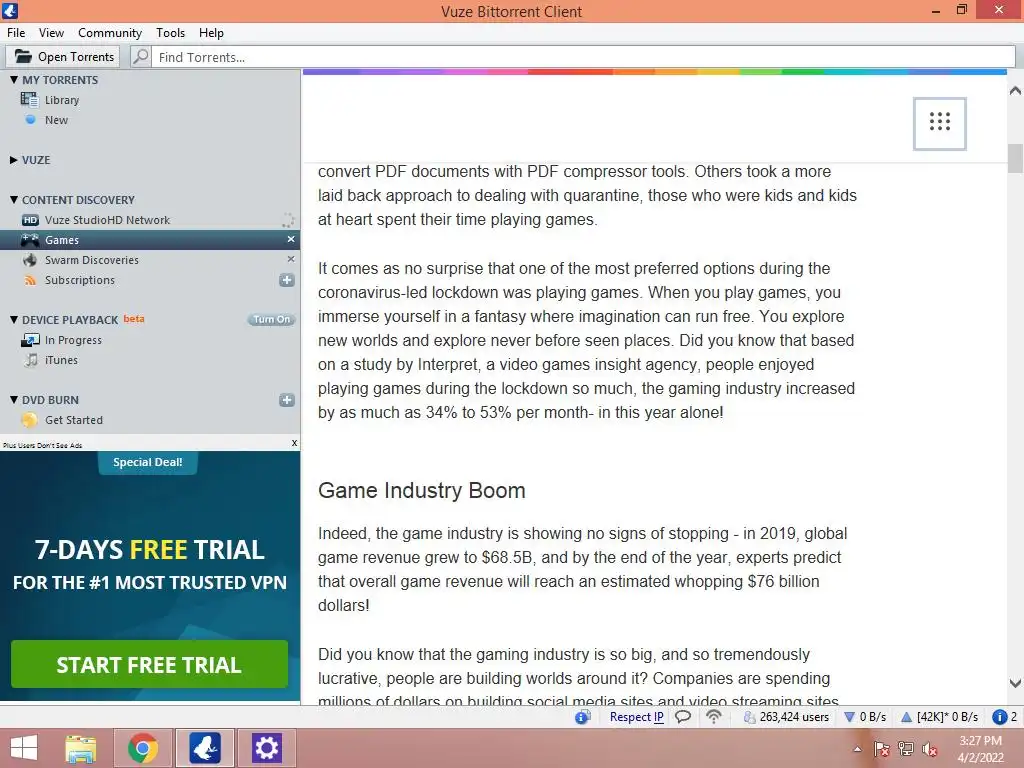1024x768 pixels.
Task: Show hidden system tray icons
Action: pyautogui.click(x=857, y=749)
